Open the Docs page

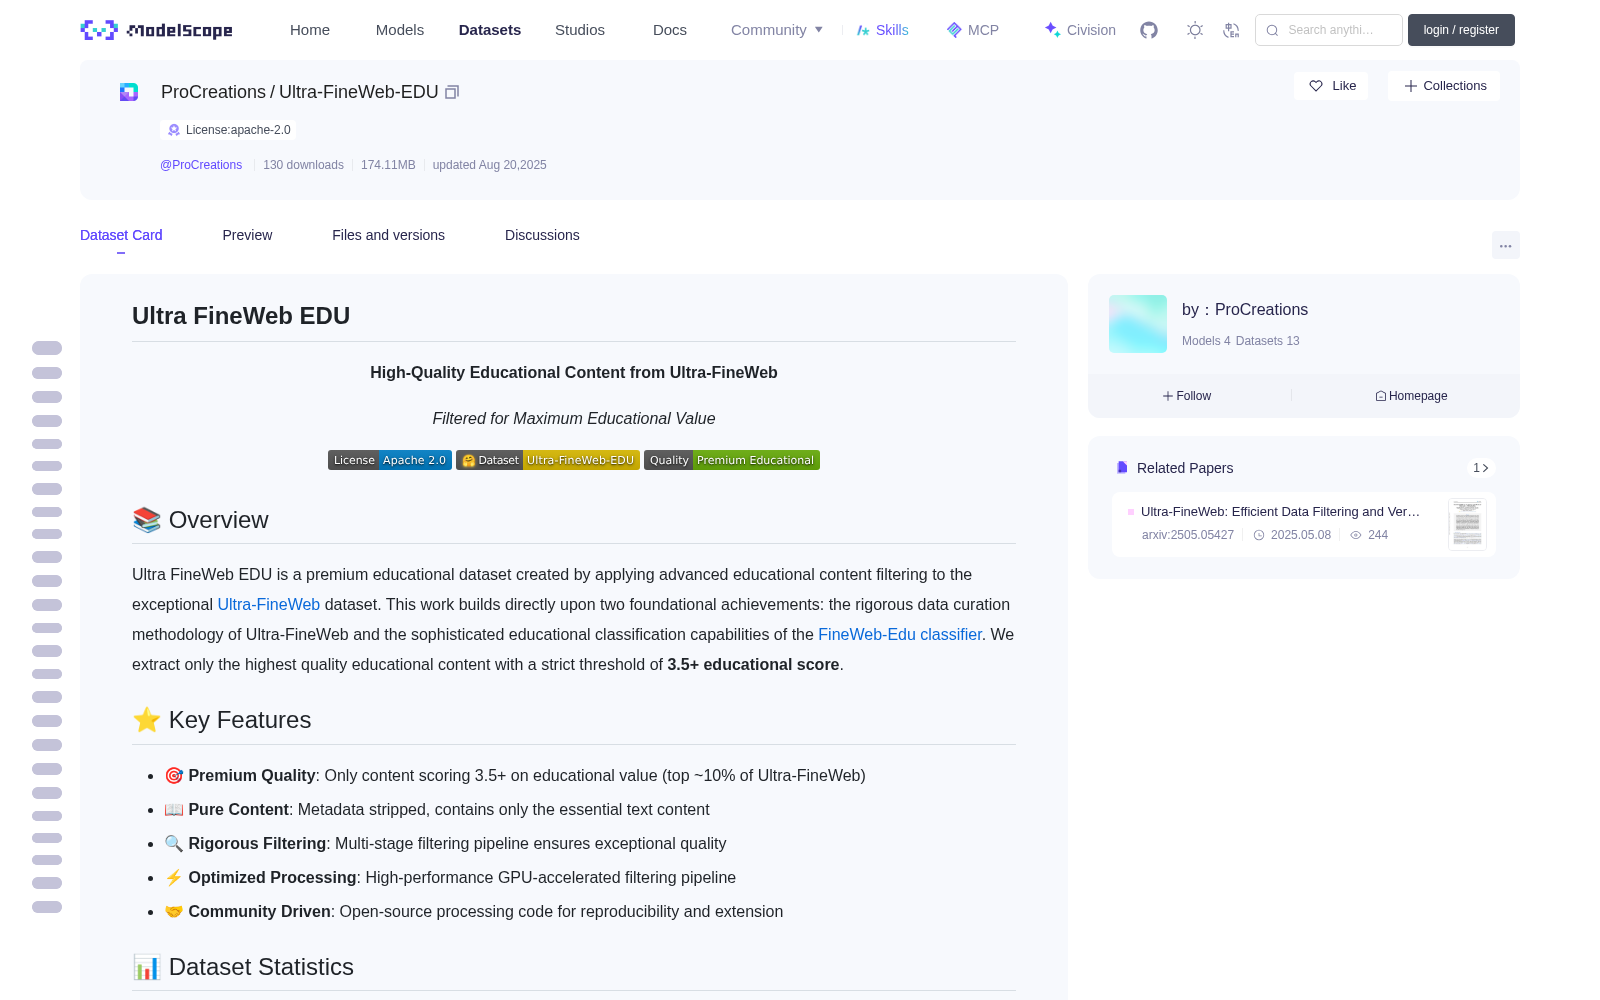tap(670, 30)
